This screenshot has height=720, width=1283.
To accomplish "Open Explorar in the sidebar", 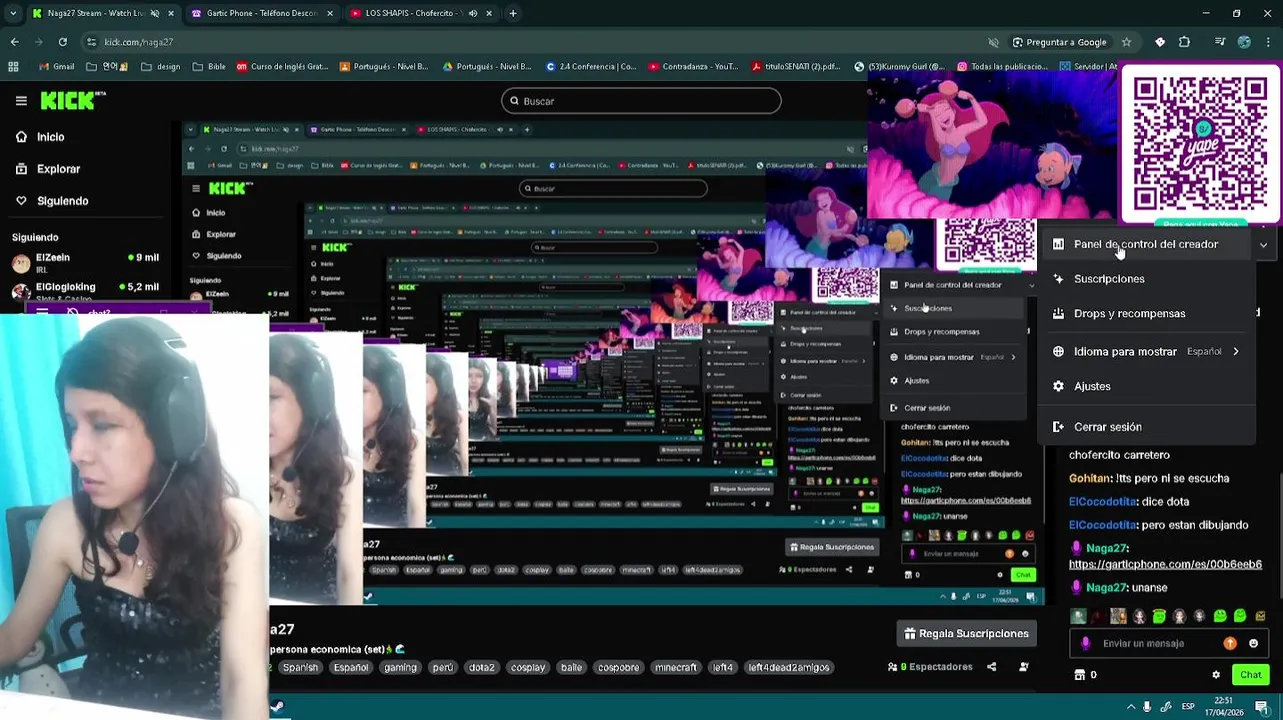I will click(x=58, y=169).
